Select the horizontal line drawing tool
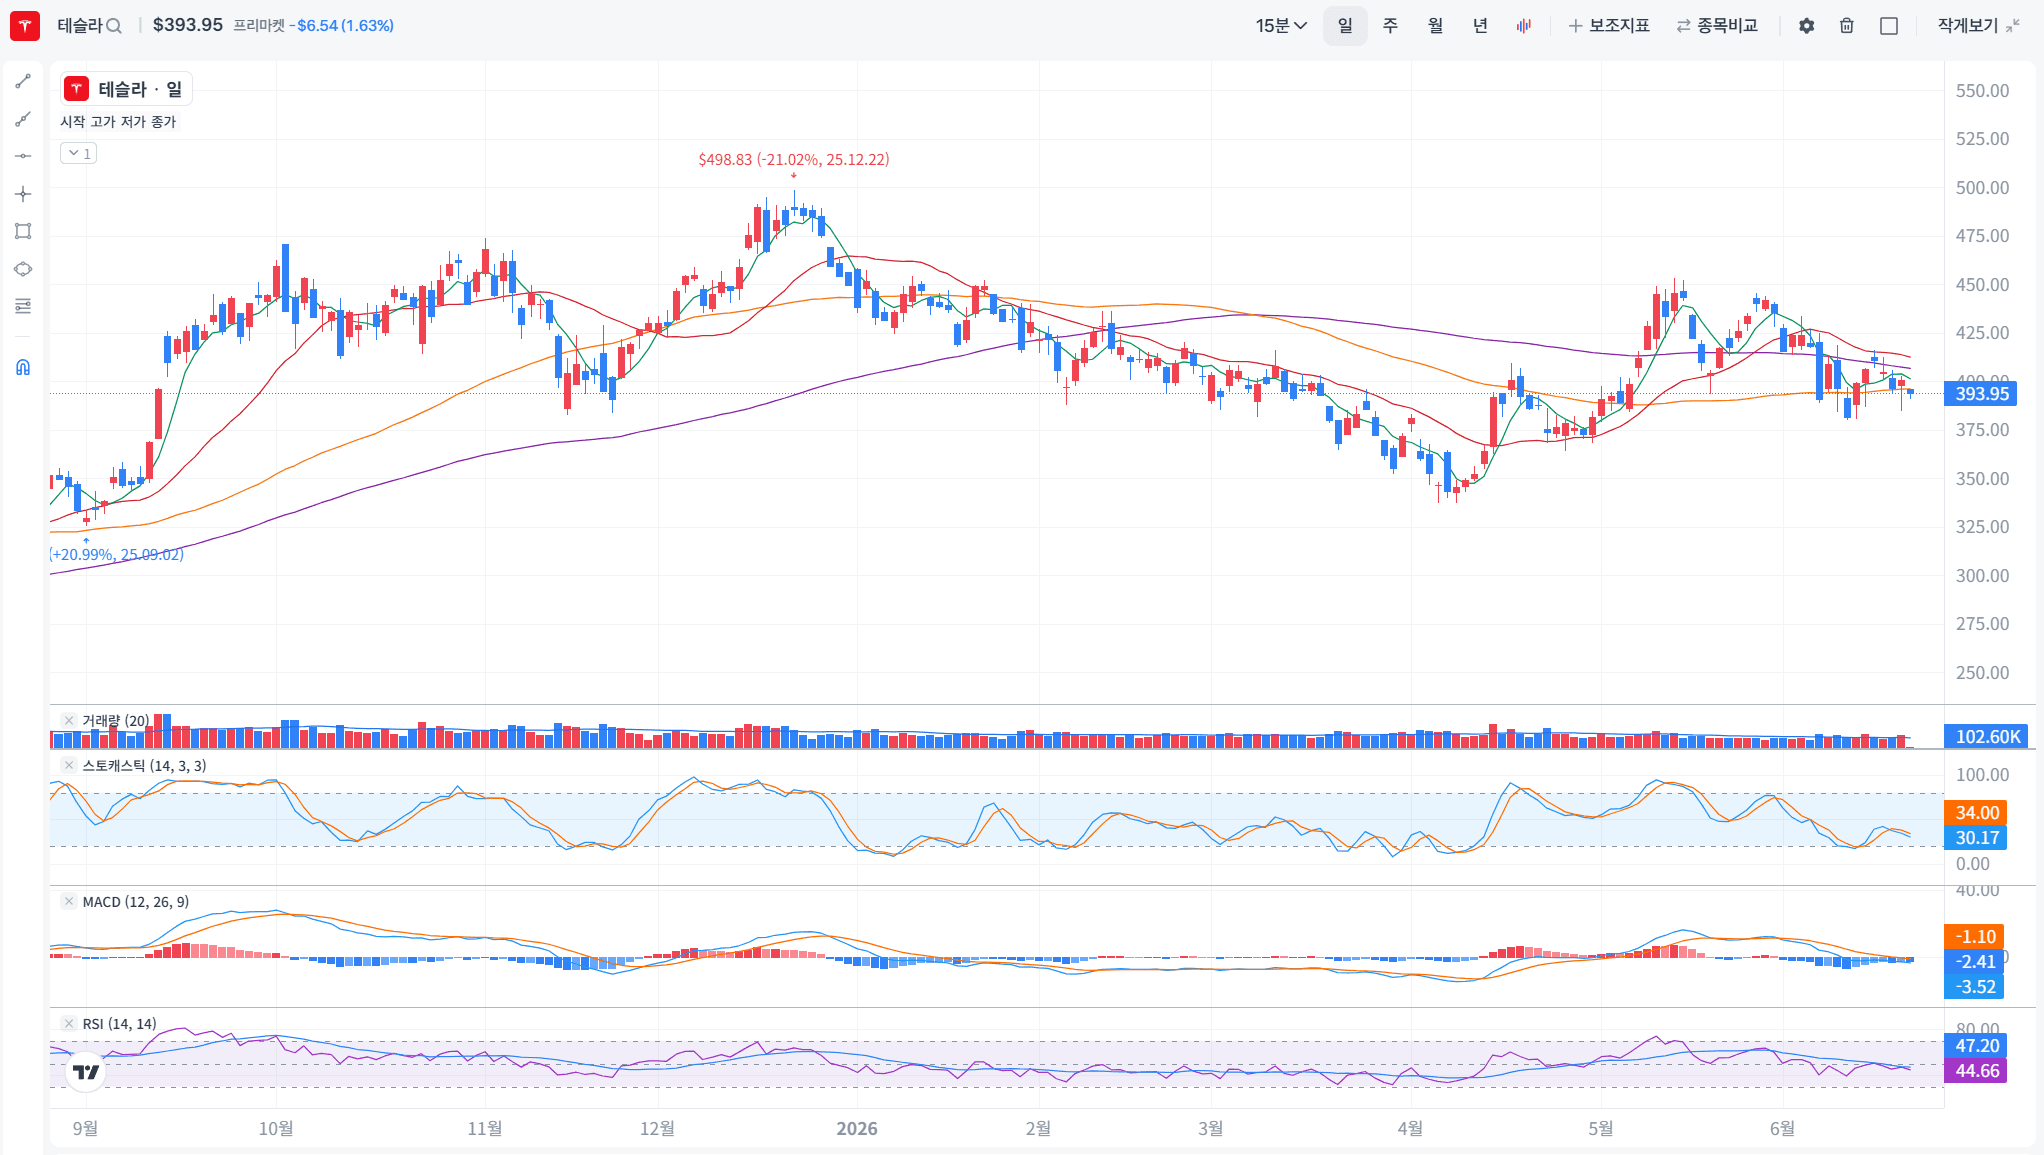The width and height of the screenshot is (2044, 1155). [x=23, y=156]
